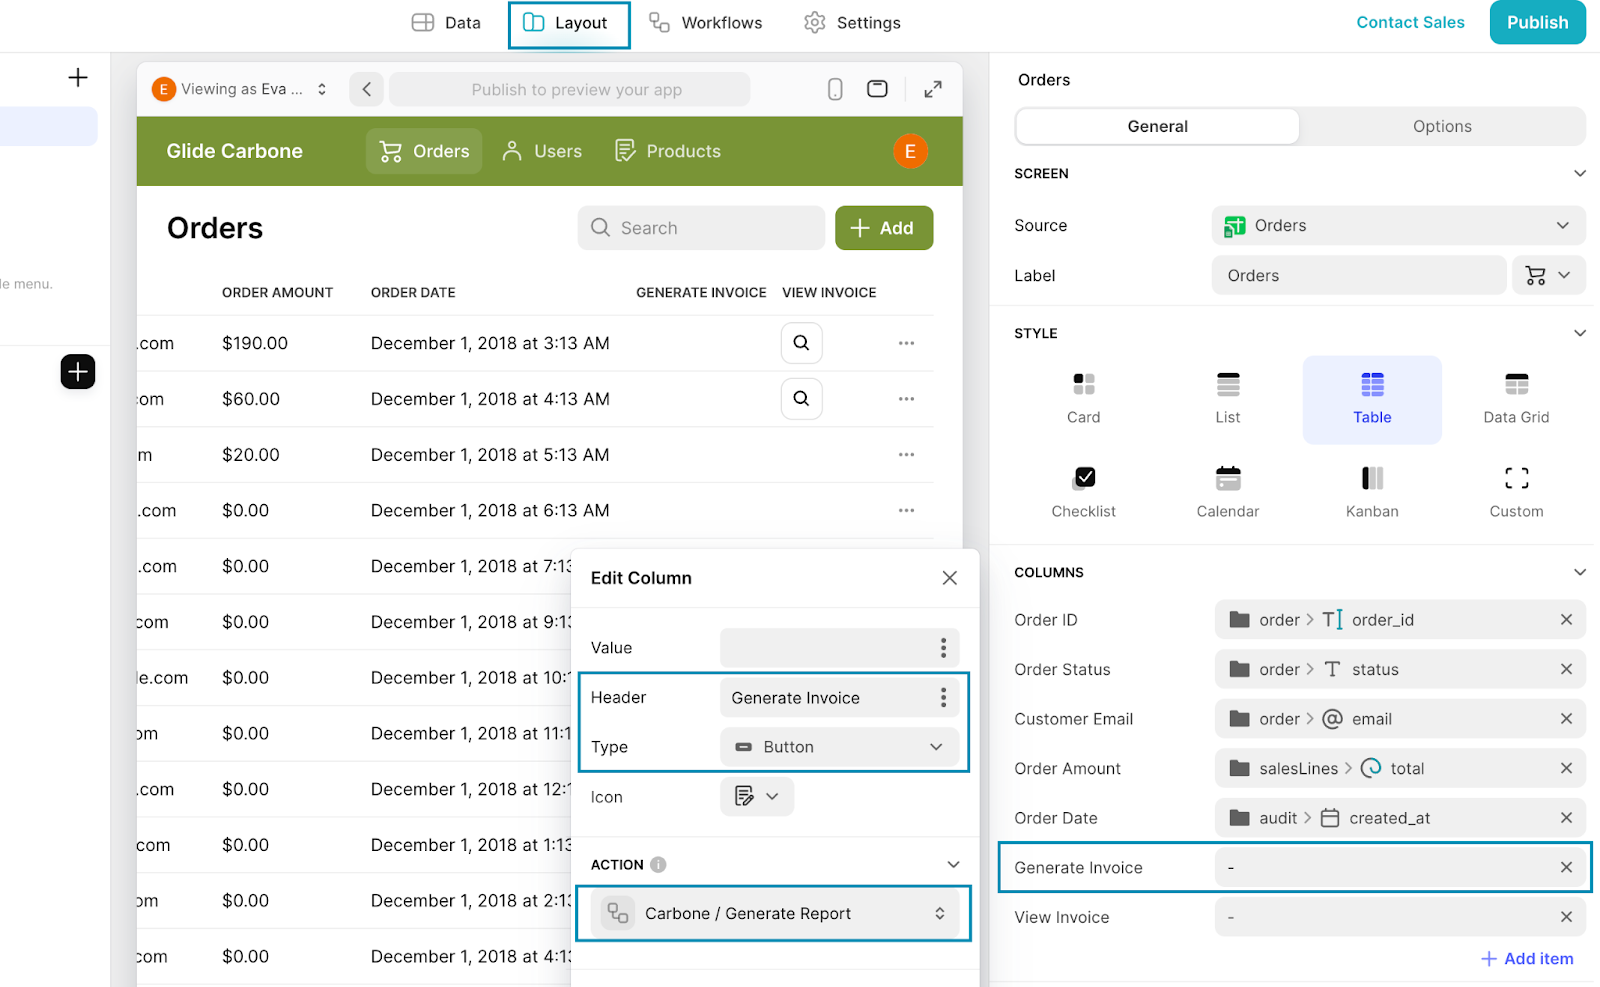The height and width of the screenshot is (987, 1600).
Task: Open the Type dropdown set to Button
Action: [839, 747]
